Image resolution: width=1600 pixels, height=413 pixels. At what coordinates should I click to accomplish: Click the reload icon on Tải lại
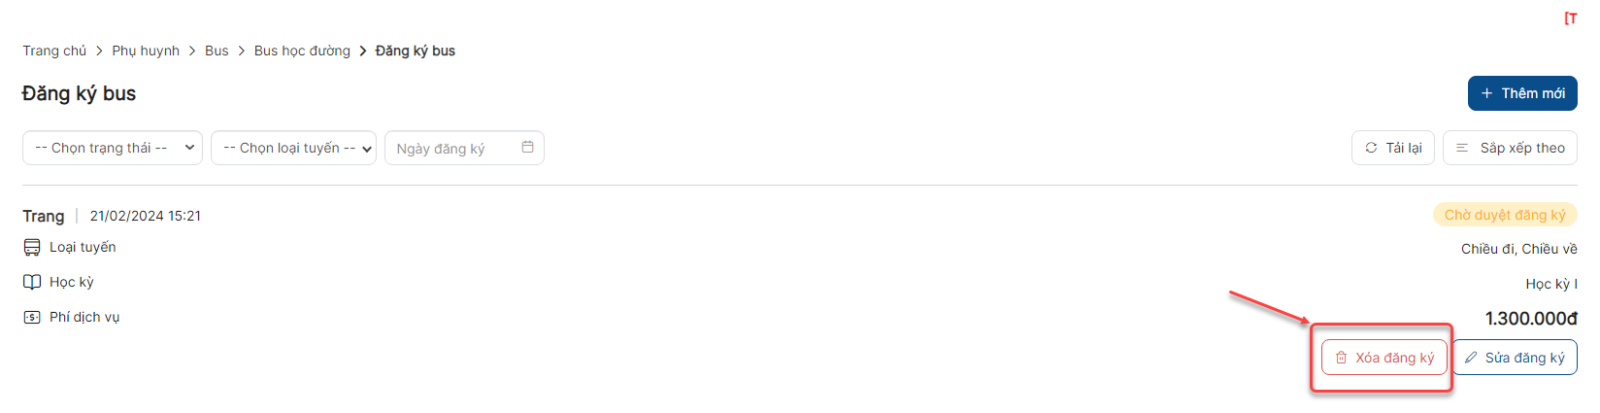click(1371, 147)
